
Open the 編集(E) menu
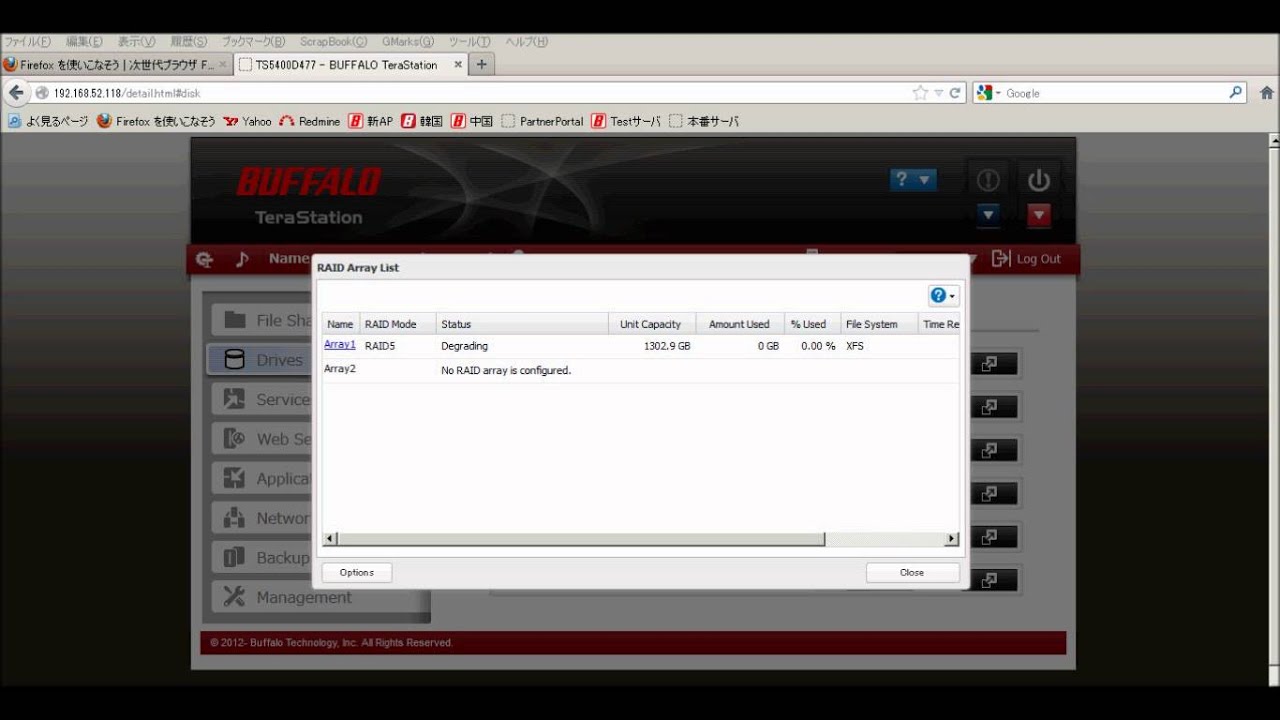pyautogui.click(x=84, y=42)
